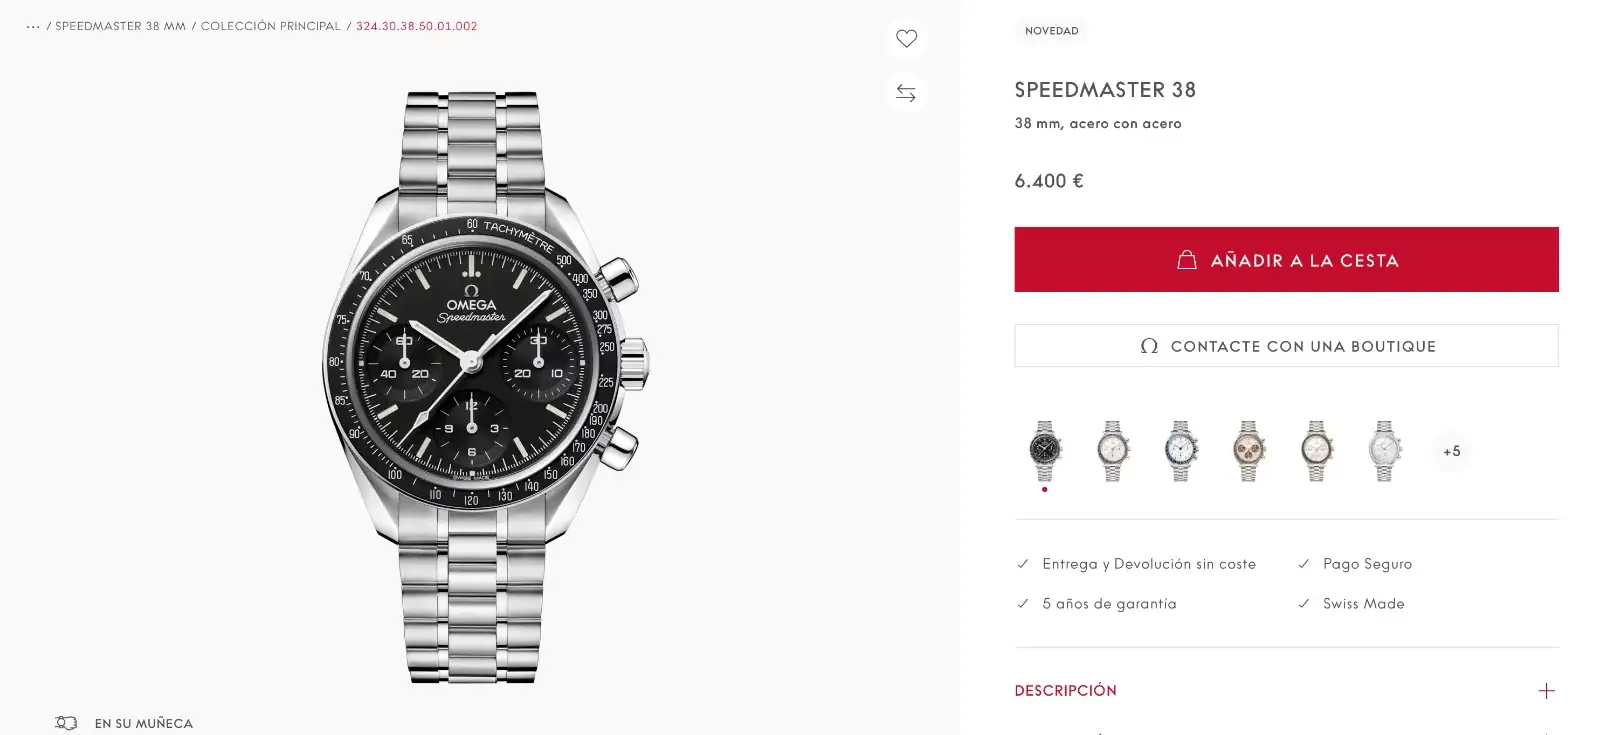This screenshot has height=735, width=1600.
Task: Click CONTACTE CON UNA BOUTIQUE button
Action: click(1286, 346)
